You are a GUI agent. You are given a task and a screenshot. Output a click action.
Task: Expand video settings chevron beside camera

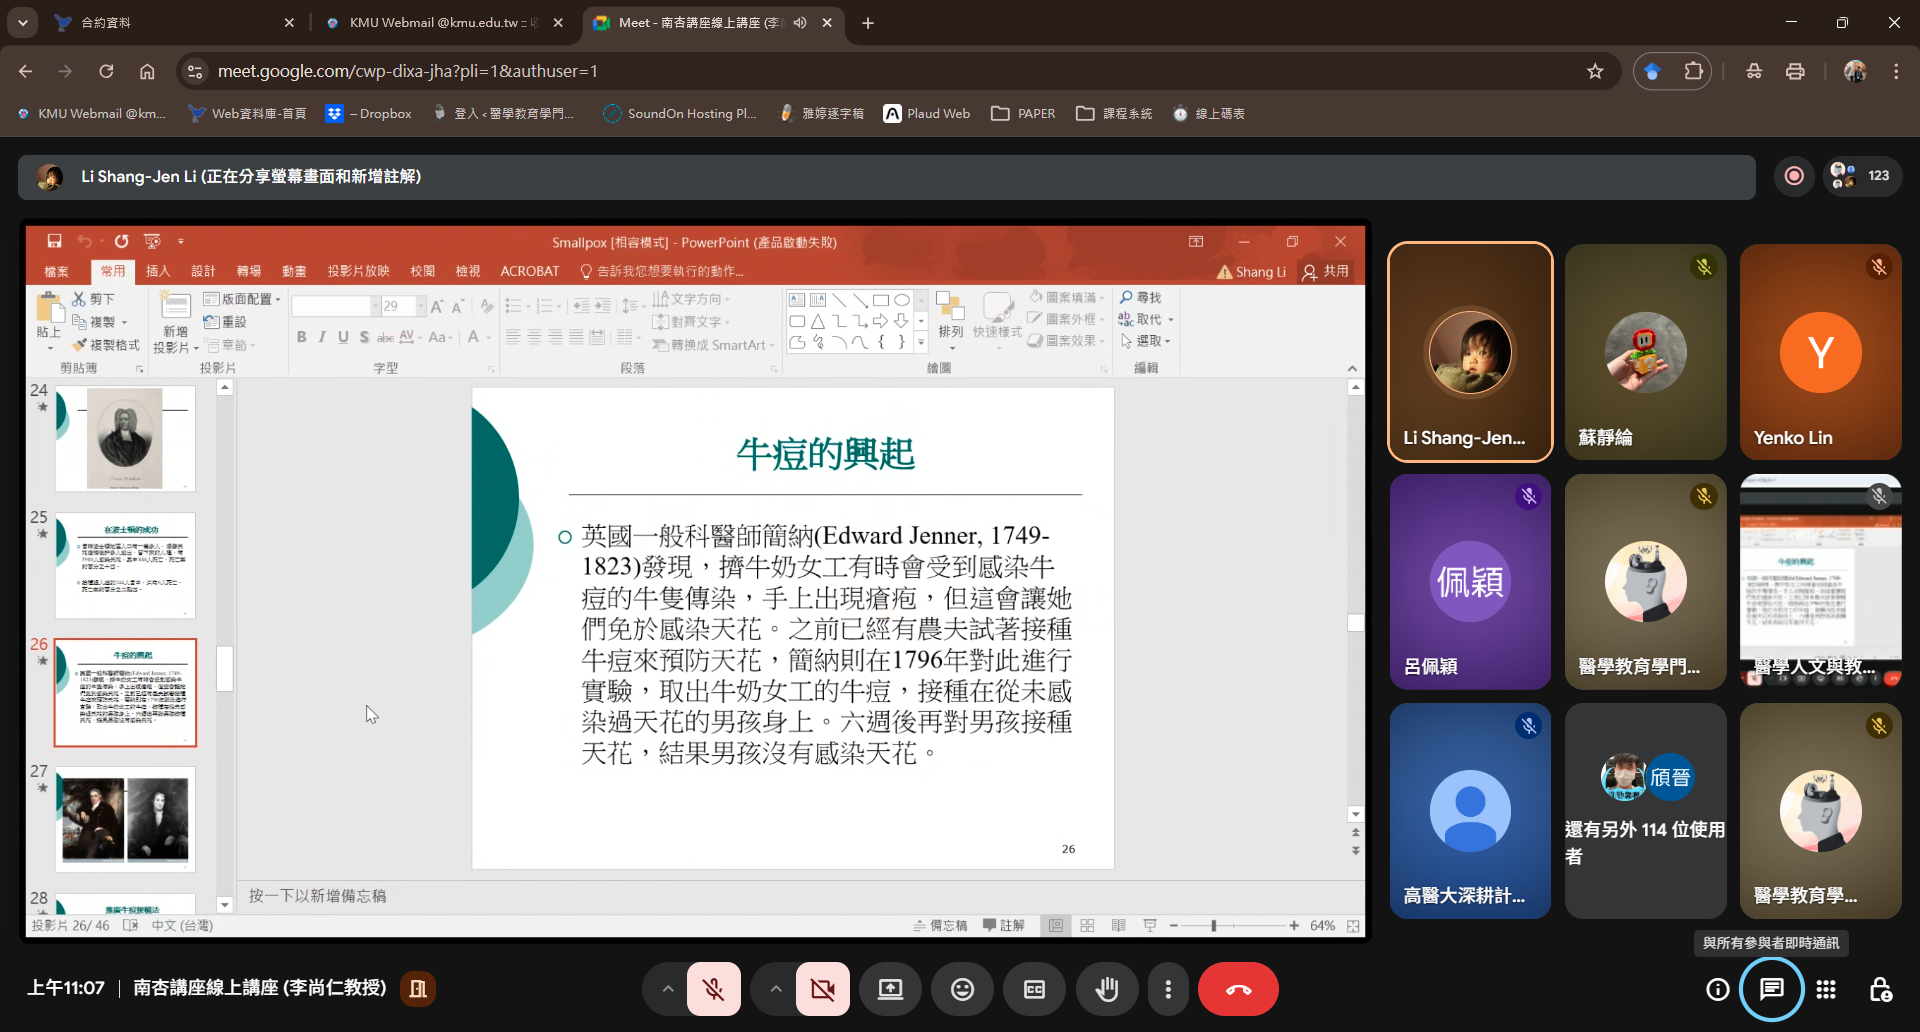pos(776,989)
